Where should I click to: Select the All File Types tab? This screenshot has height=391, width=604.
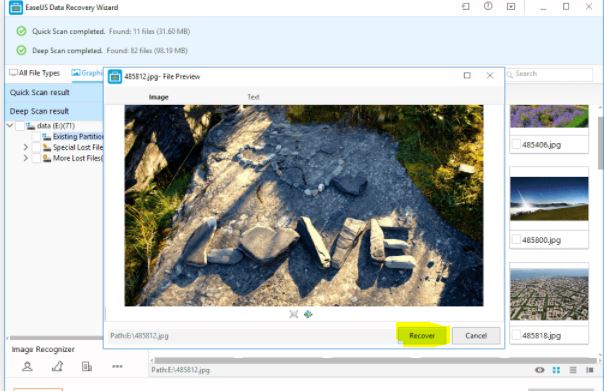pos(35,73)
